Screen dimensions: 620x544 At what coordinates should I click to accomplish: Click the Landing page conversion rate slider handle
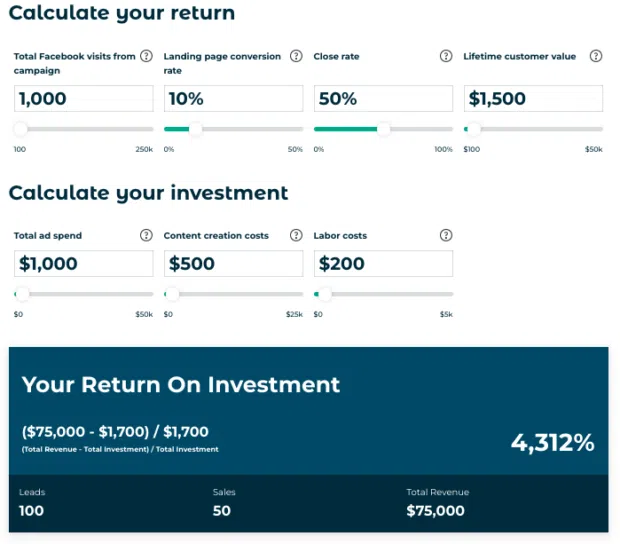195,129
